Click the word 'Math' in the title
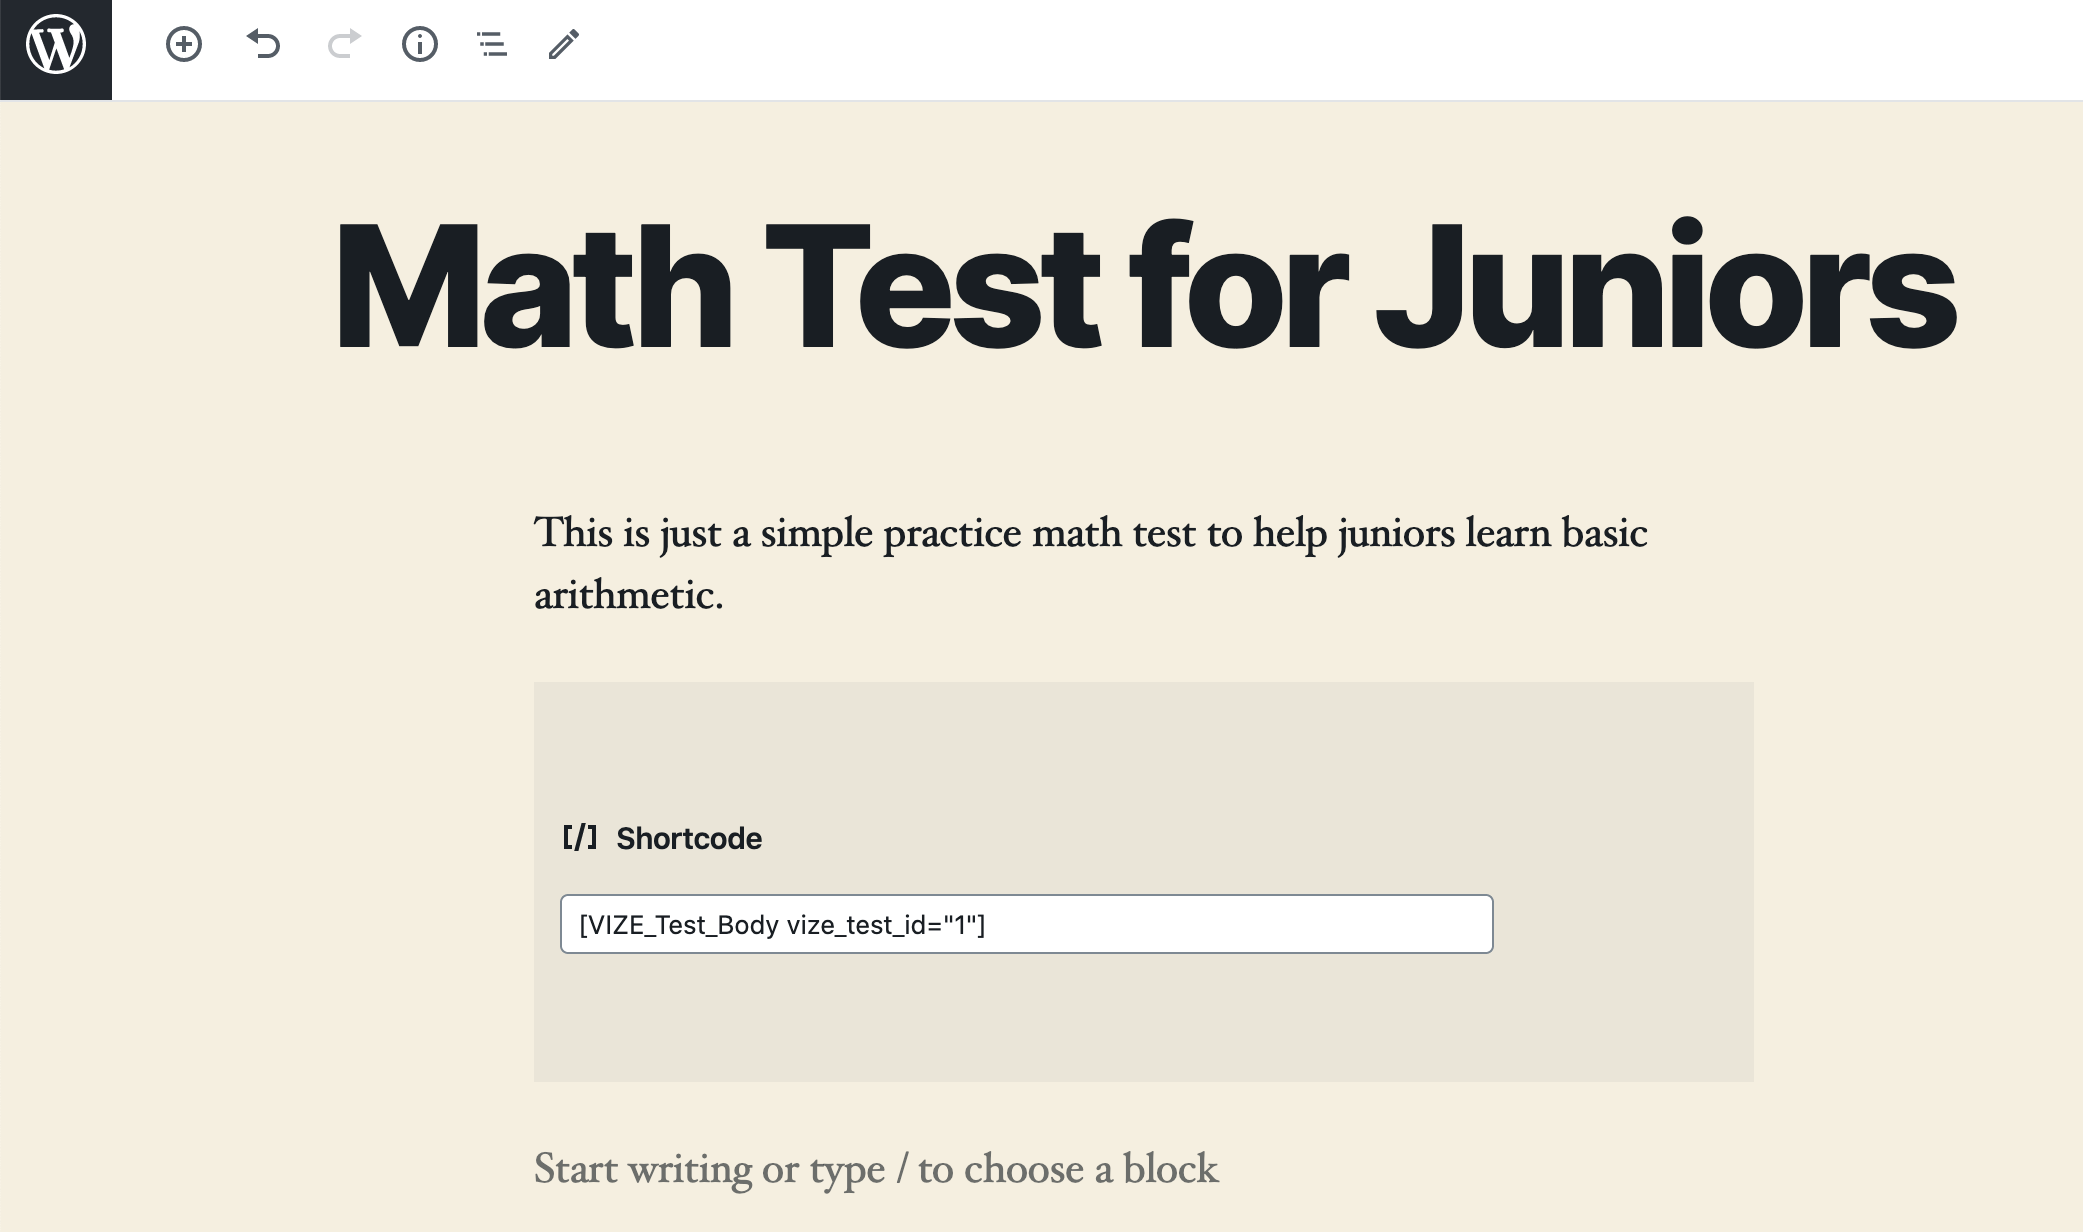Viewport: 2083px width, 1232px height. tap(534, 288)
